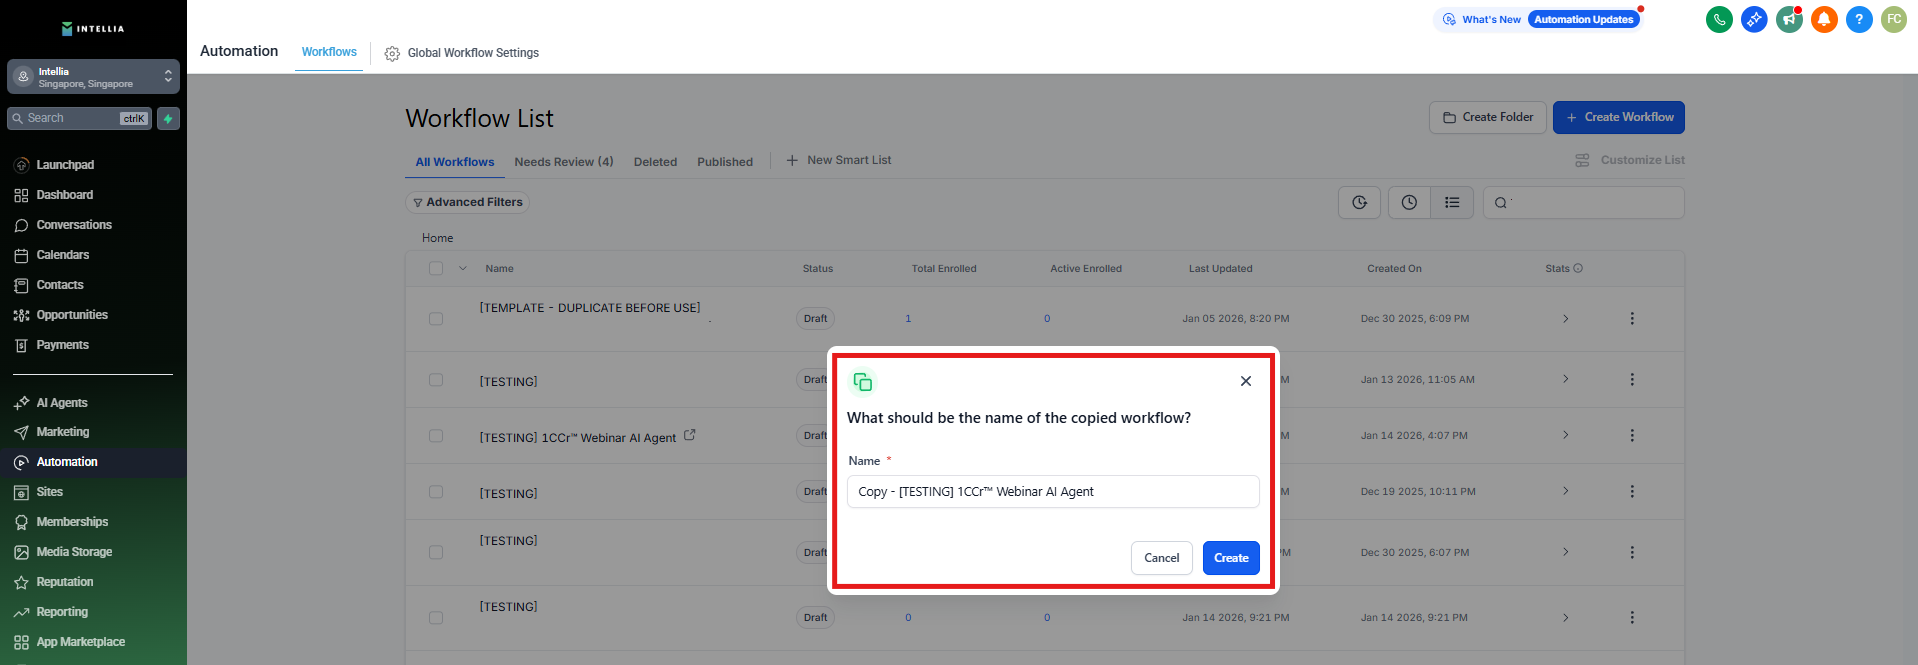Open the question mark help icon
This screenshot has width=1918, height=665.
click(x=1859, y=19)
